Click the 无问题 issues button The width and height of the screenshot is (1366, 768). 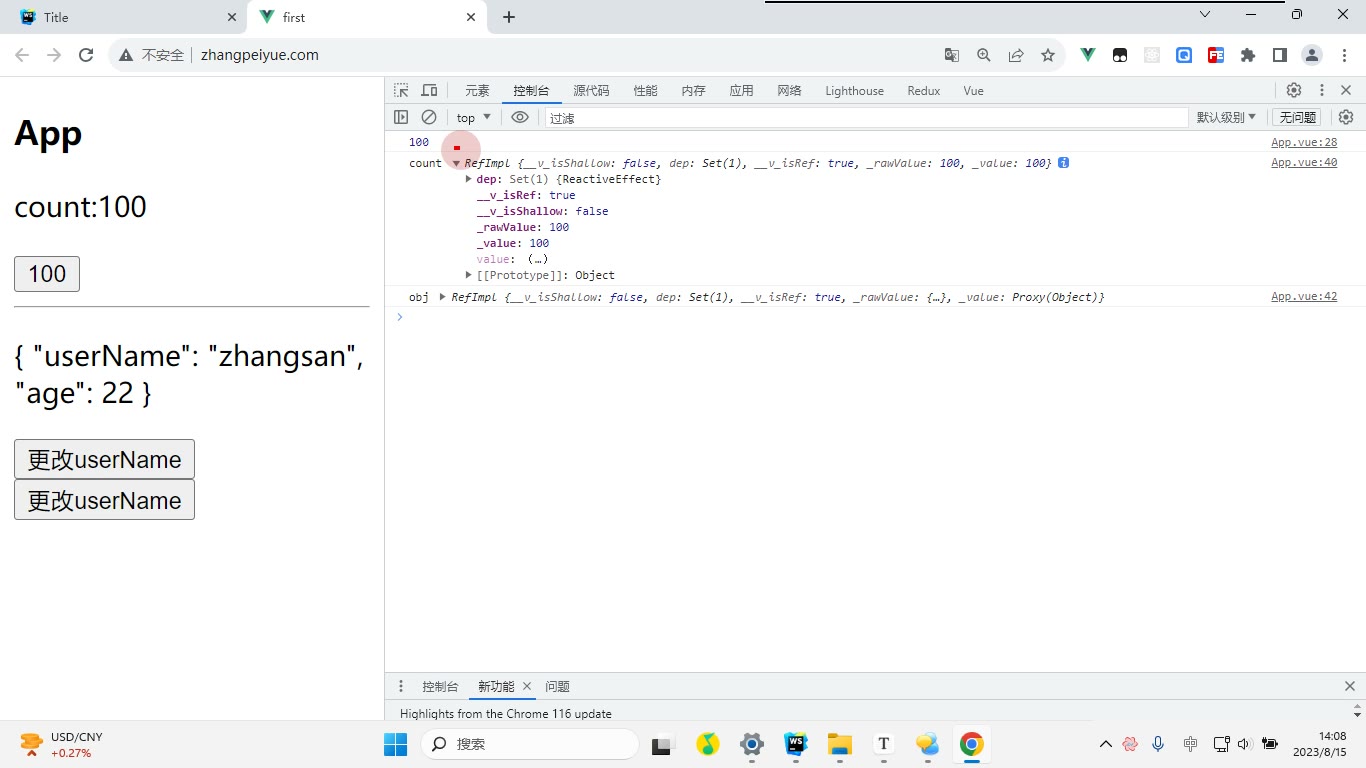[x=1296, y=117]
